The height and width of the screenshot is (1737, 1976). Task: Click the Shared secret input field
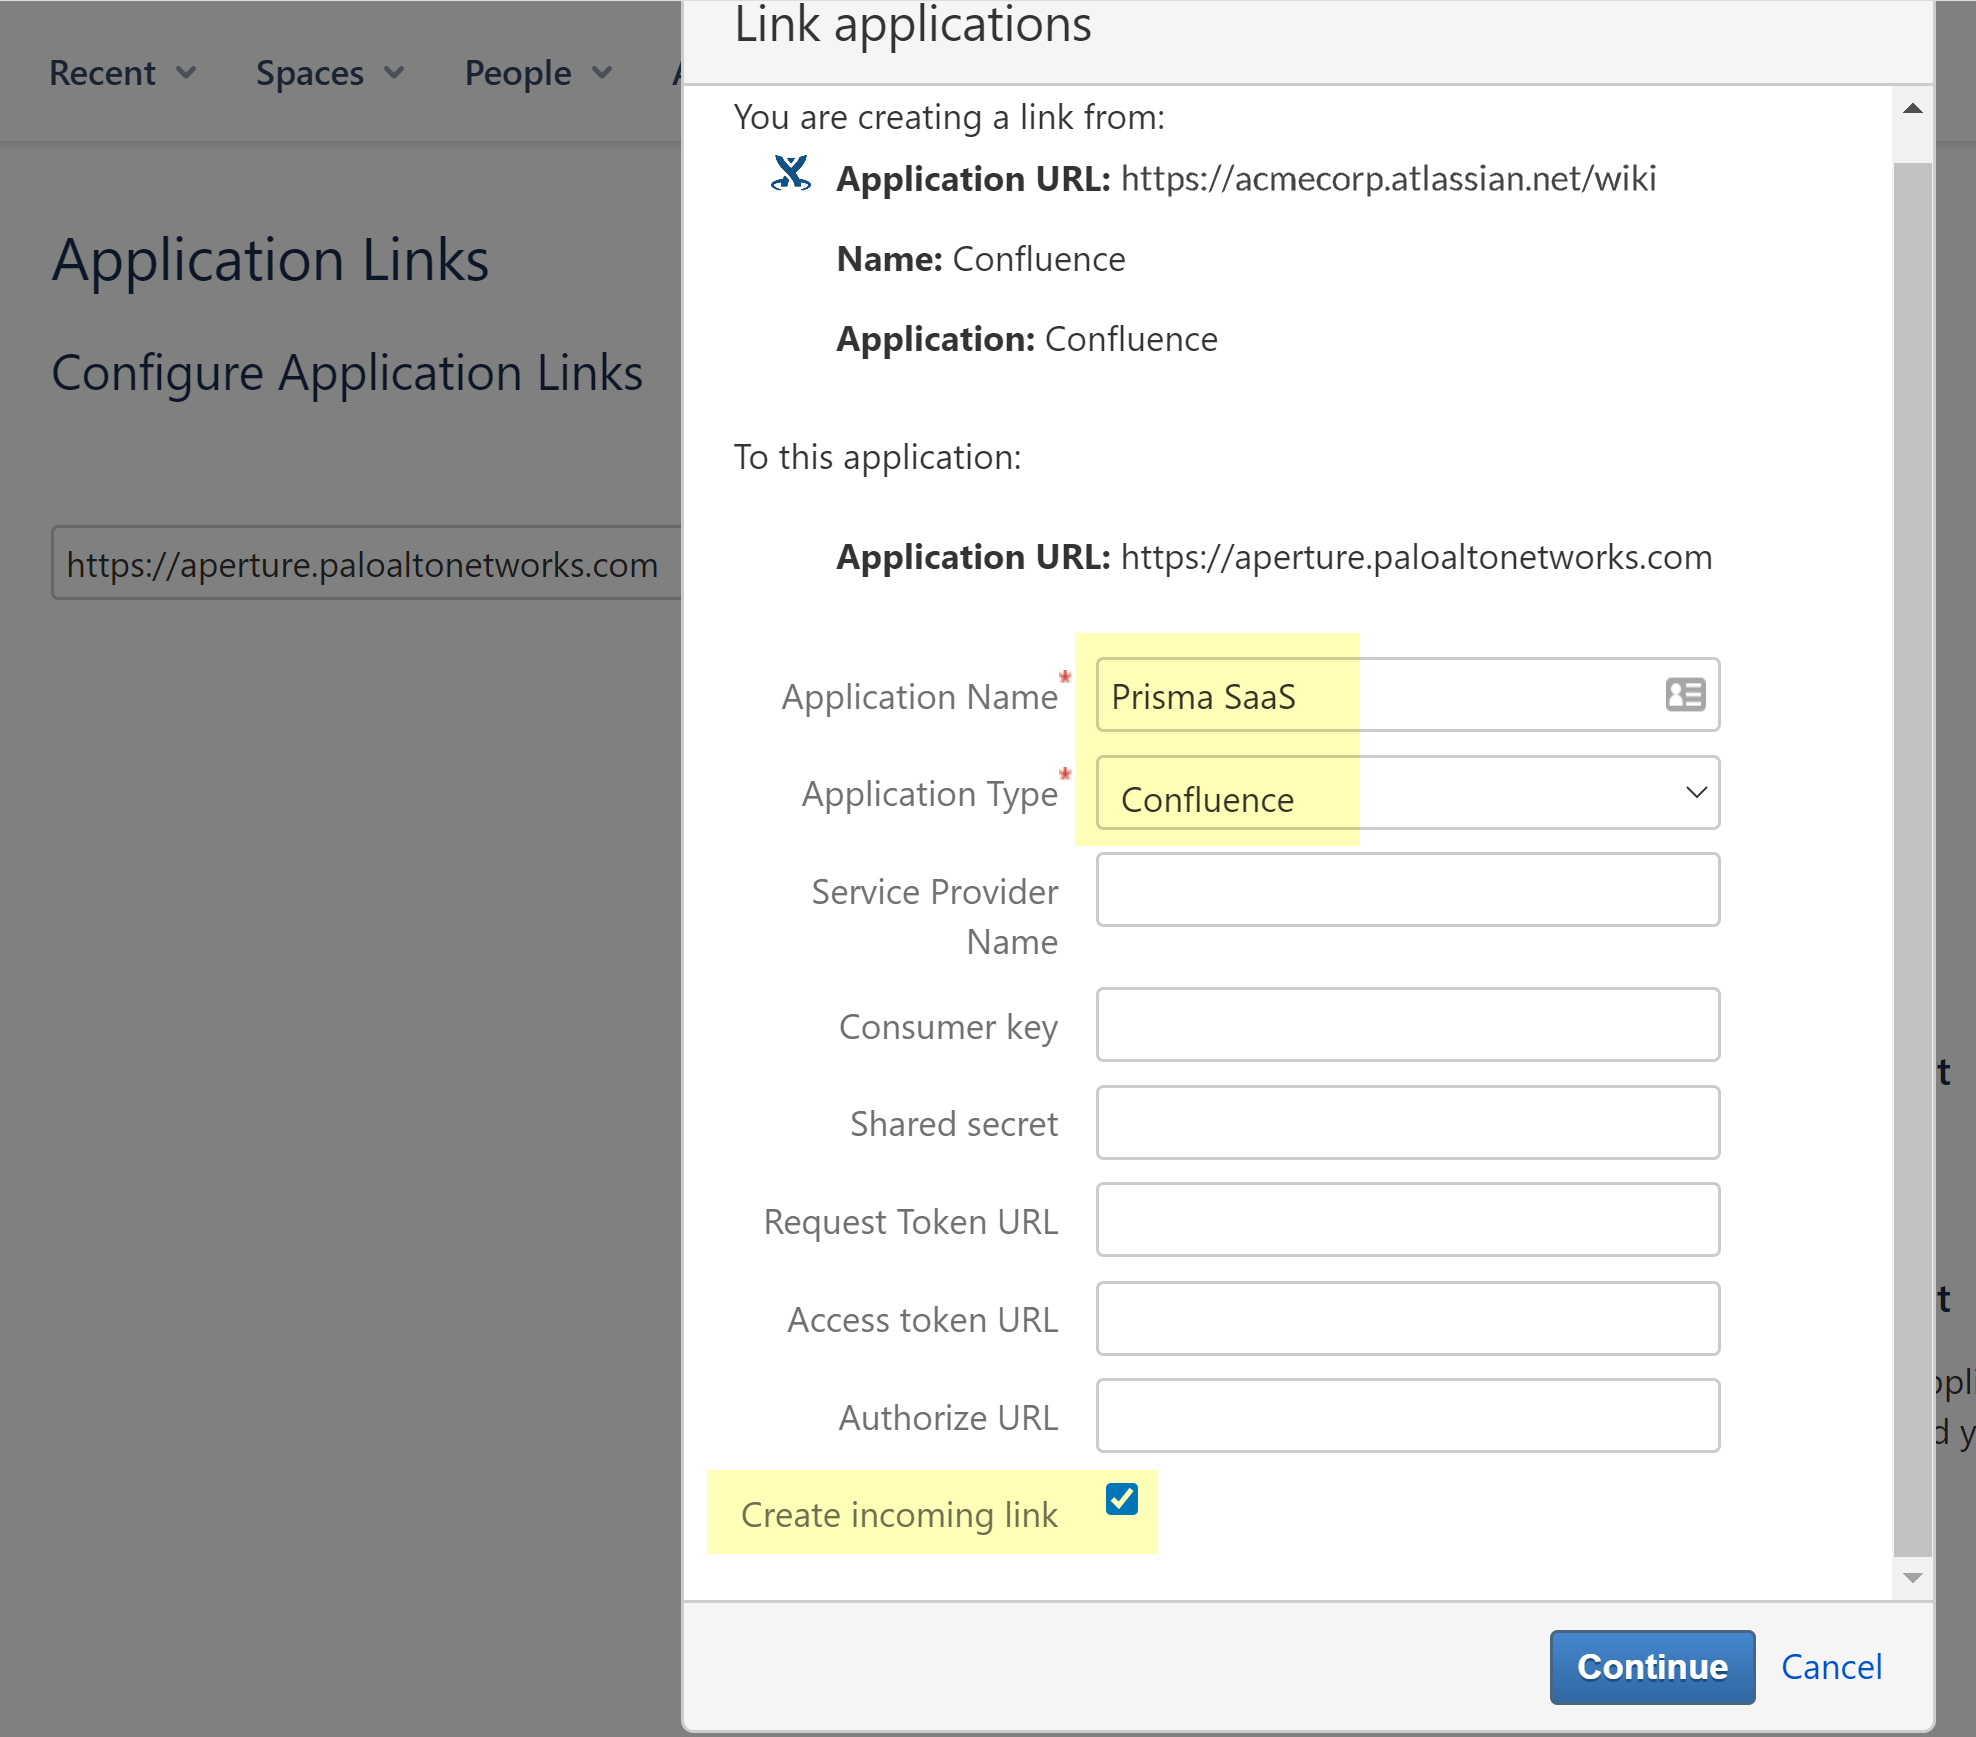tap(1406, 1122)
